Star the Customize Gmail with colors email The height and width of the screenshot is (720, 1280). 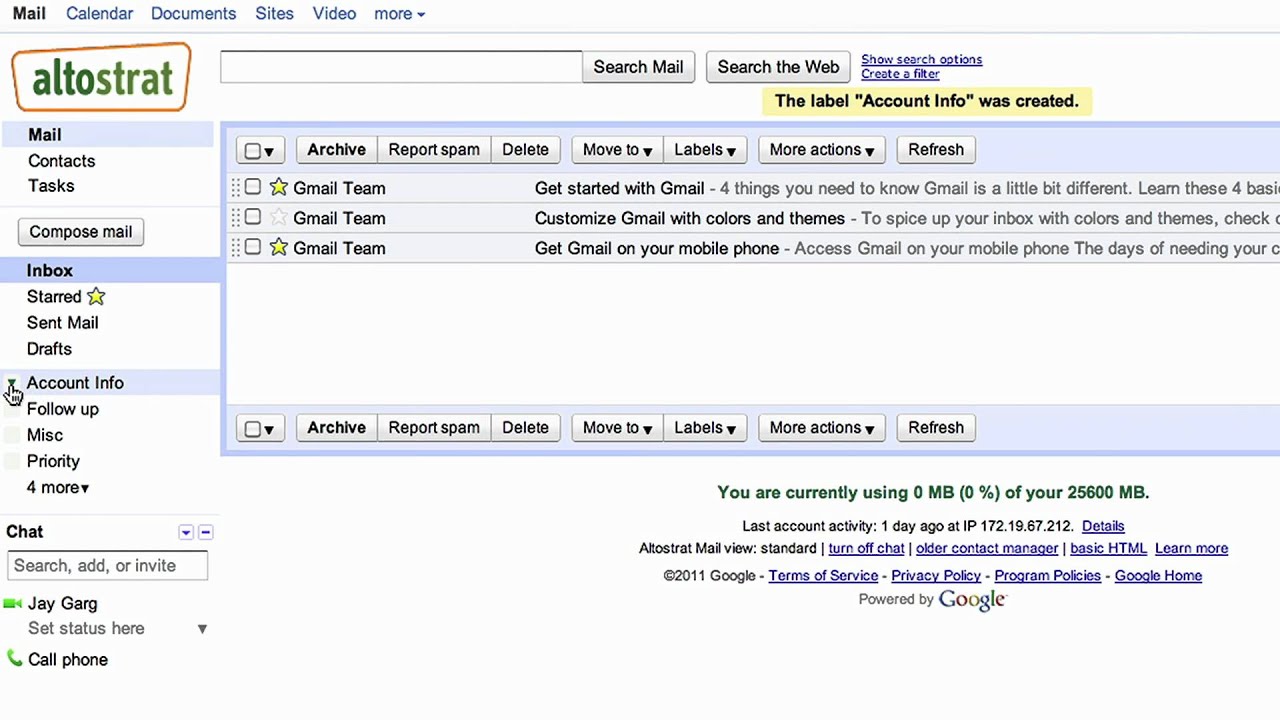278,217
